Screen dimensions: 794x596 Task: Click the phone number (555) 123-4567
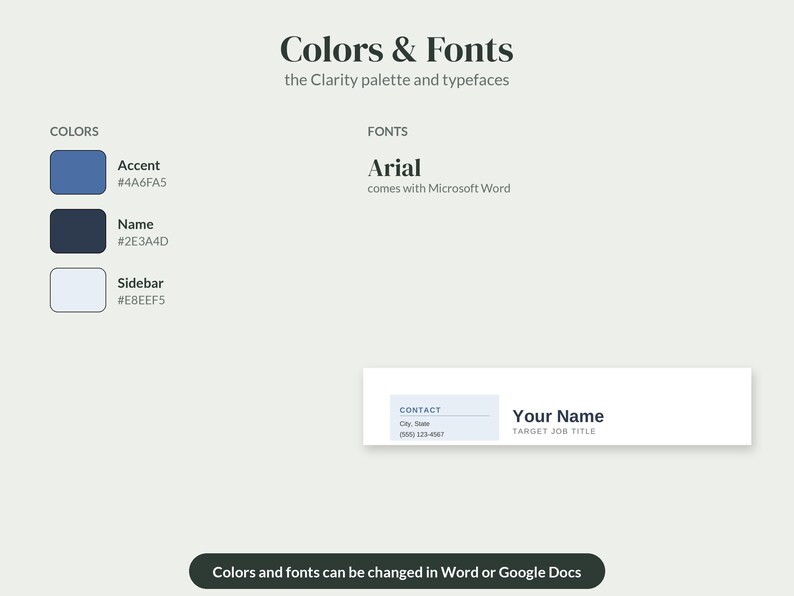tap(422, 434)
